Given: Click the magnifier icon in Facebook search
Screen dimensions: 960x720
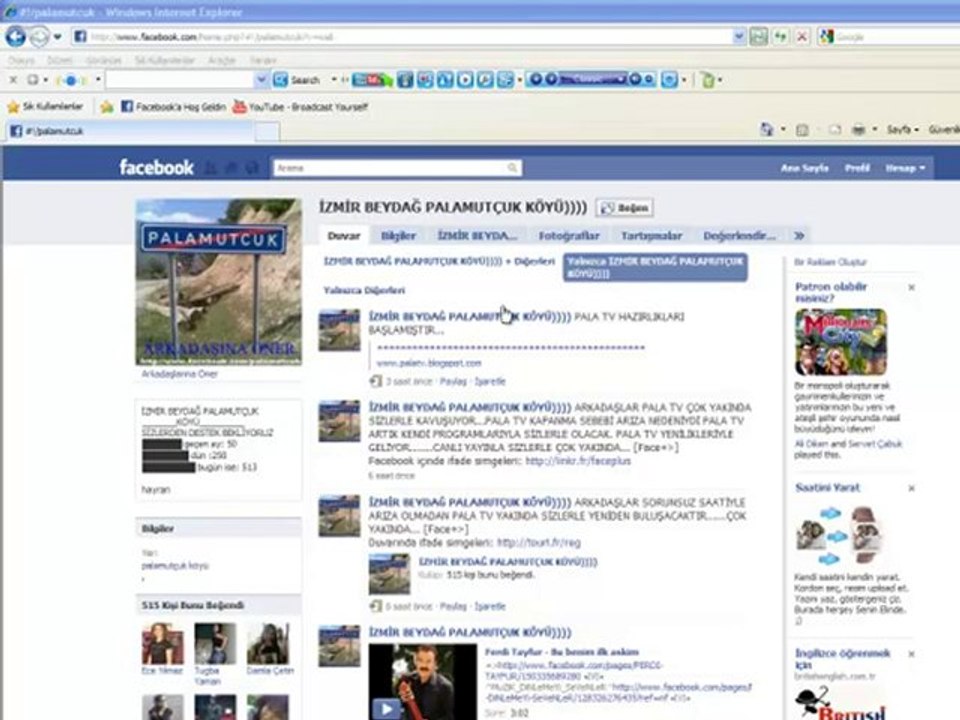Looking at the screenshot, I should pos(513,168).
